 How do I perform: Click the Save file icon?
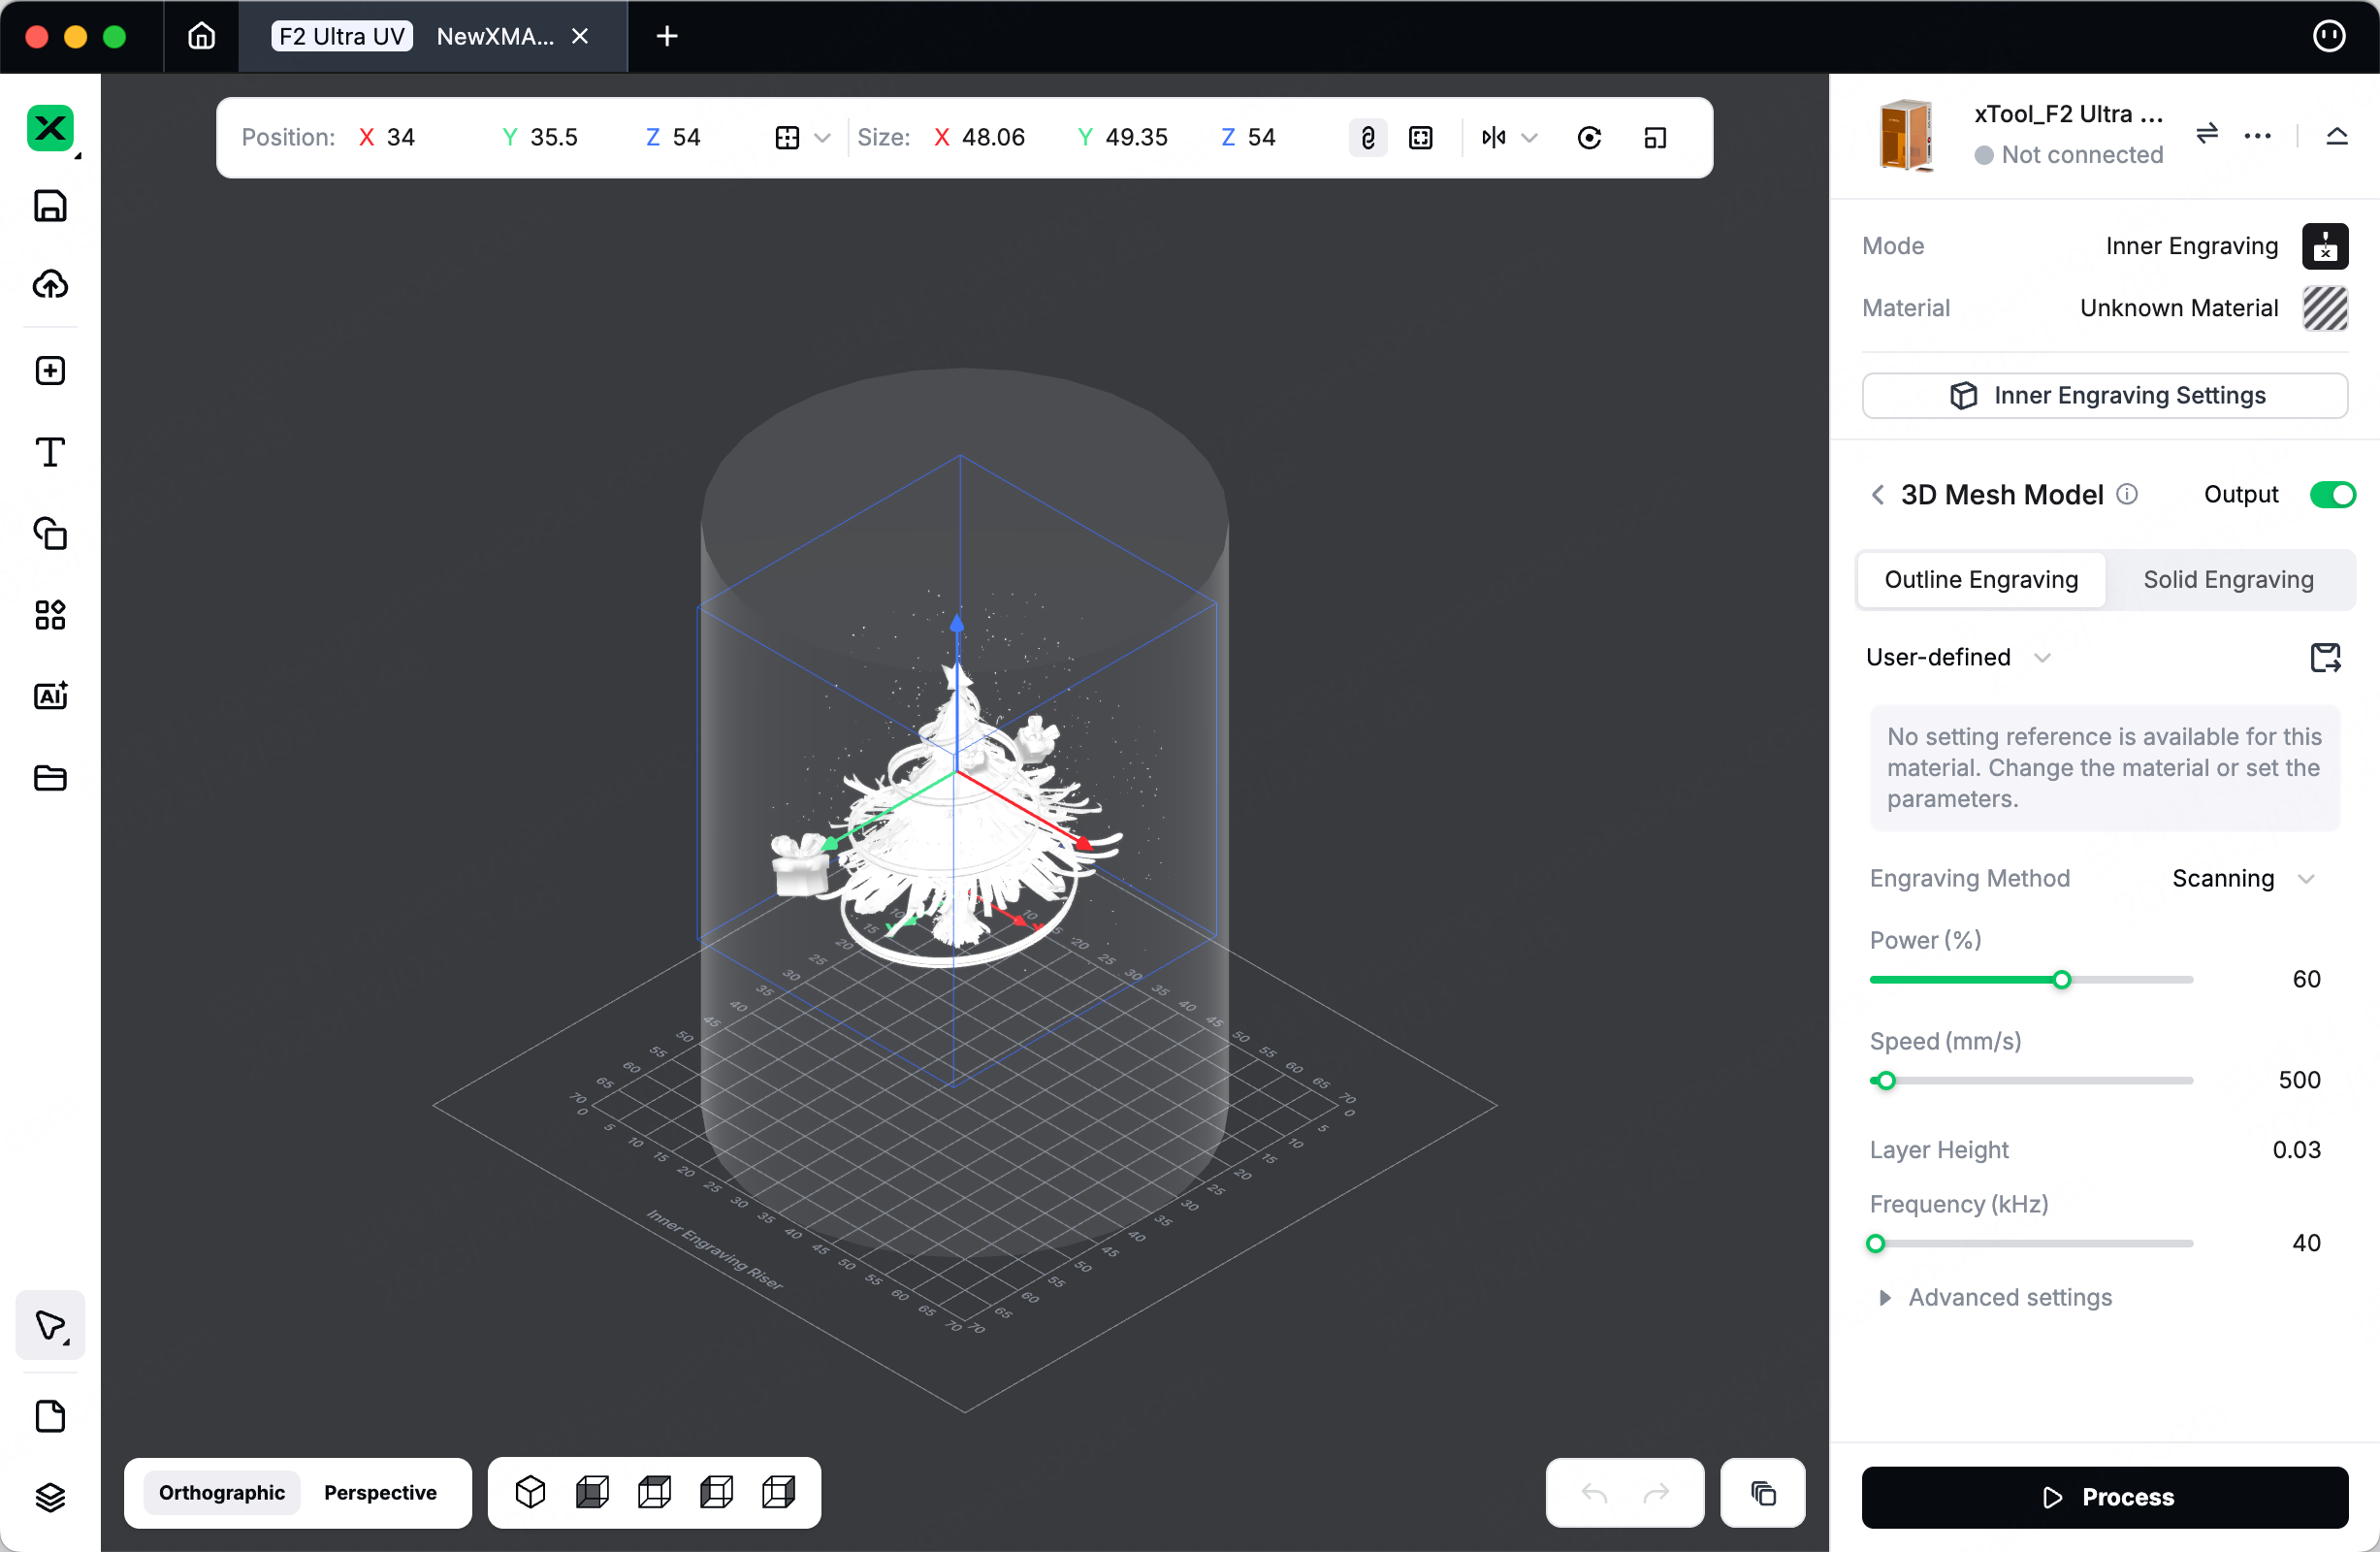coord(50,206)
